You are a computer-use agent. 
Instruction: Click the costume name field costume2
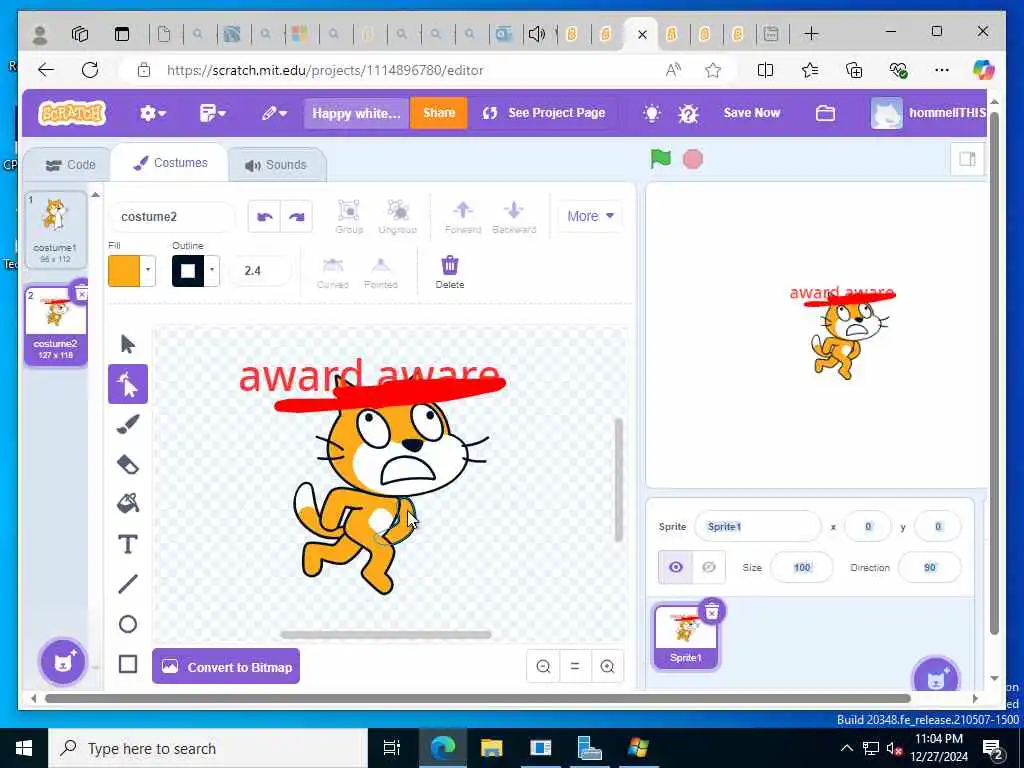point(171,217)
